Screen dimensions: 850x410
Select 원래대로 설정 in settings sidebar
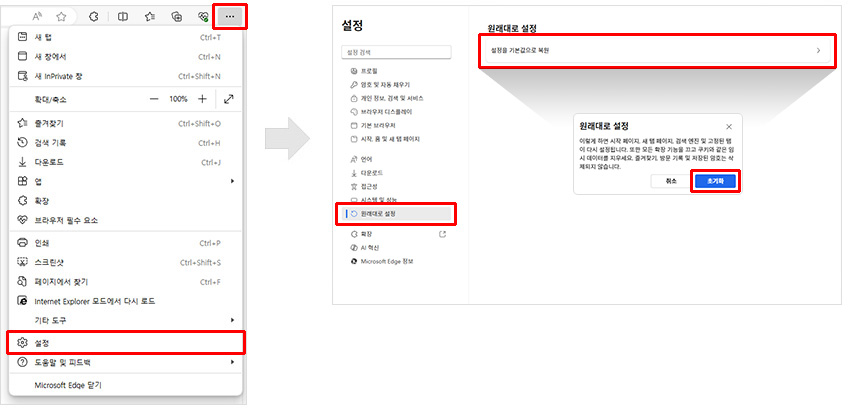[398, 213]
